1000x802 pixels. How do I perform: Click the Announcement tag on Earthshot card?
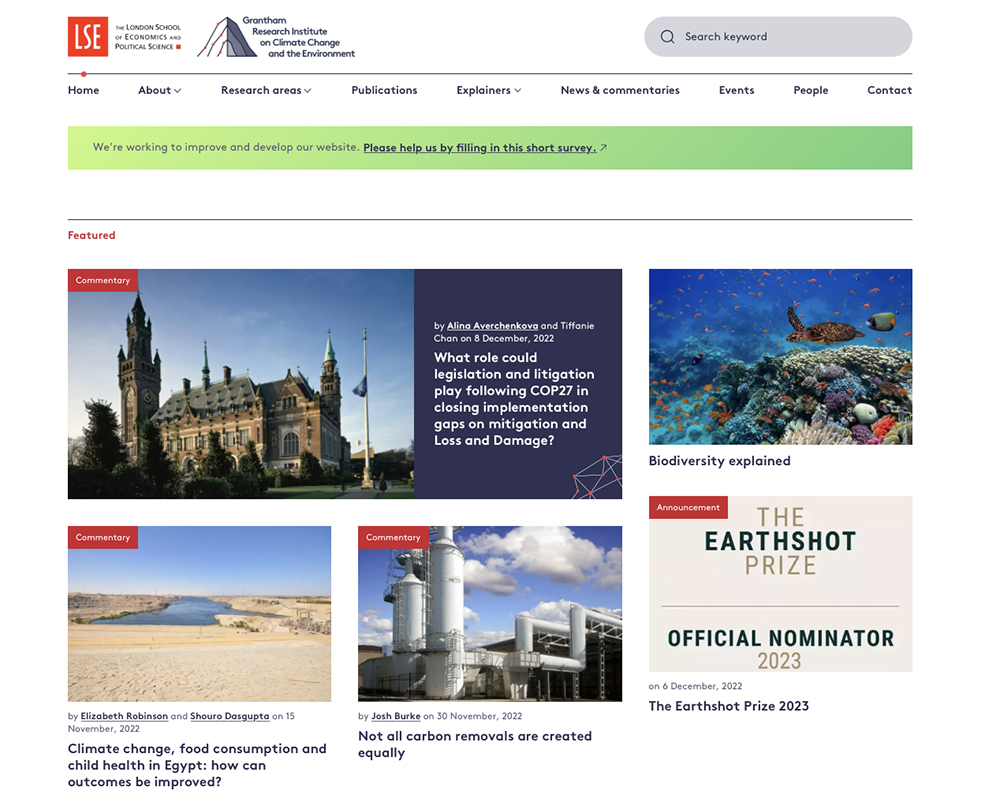688,507
